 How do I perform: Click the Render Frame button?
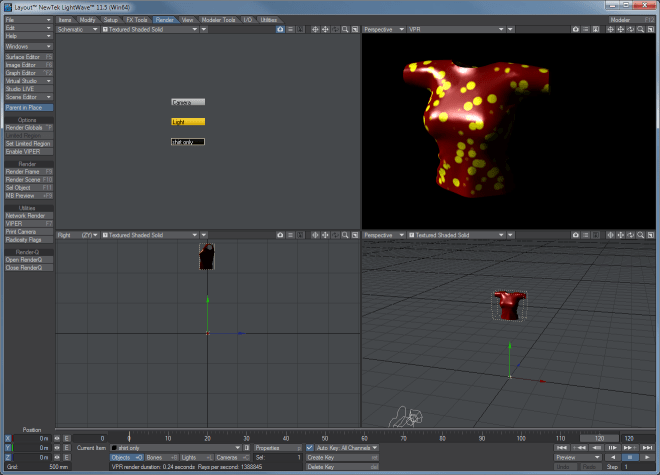[x=29, y=172]
